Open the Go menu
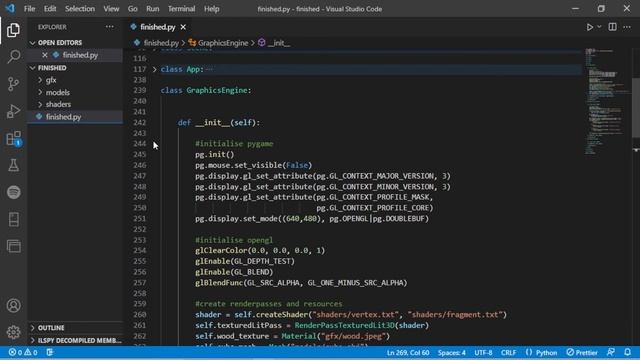 point(132,9)
